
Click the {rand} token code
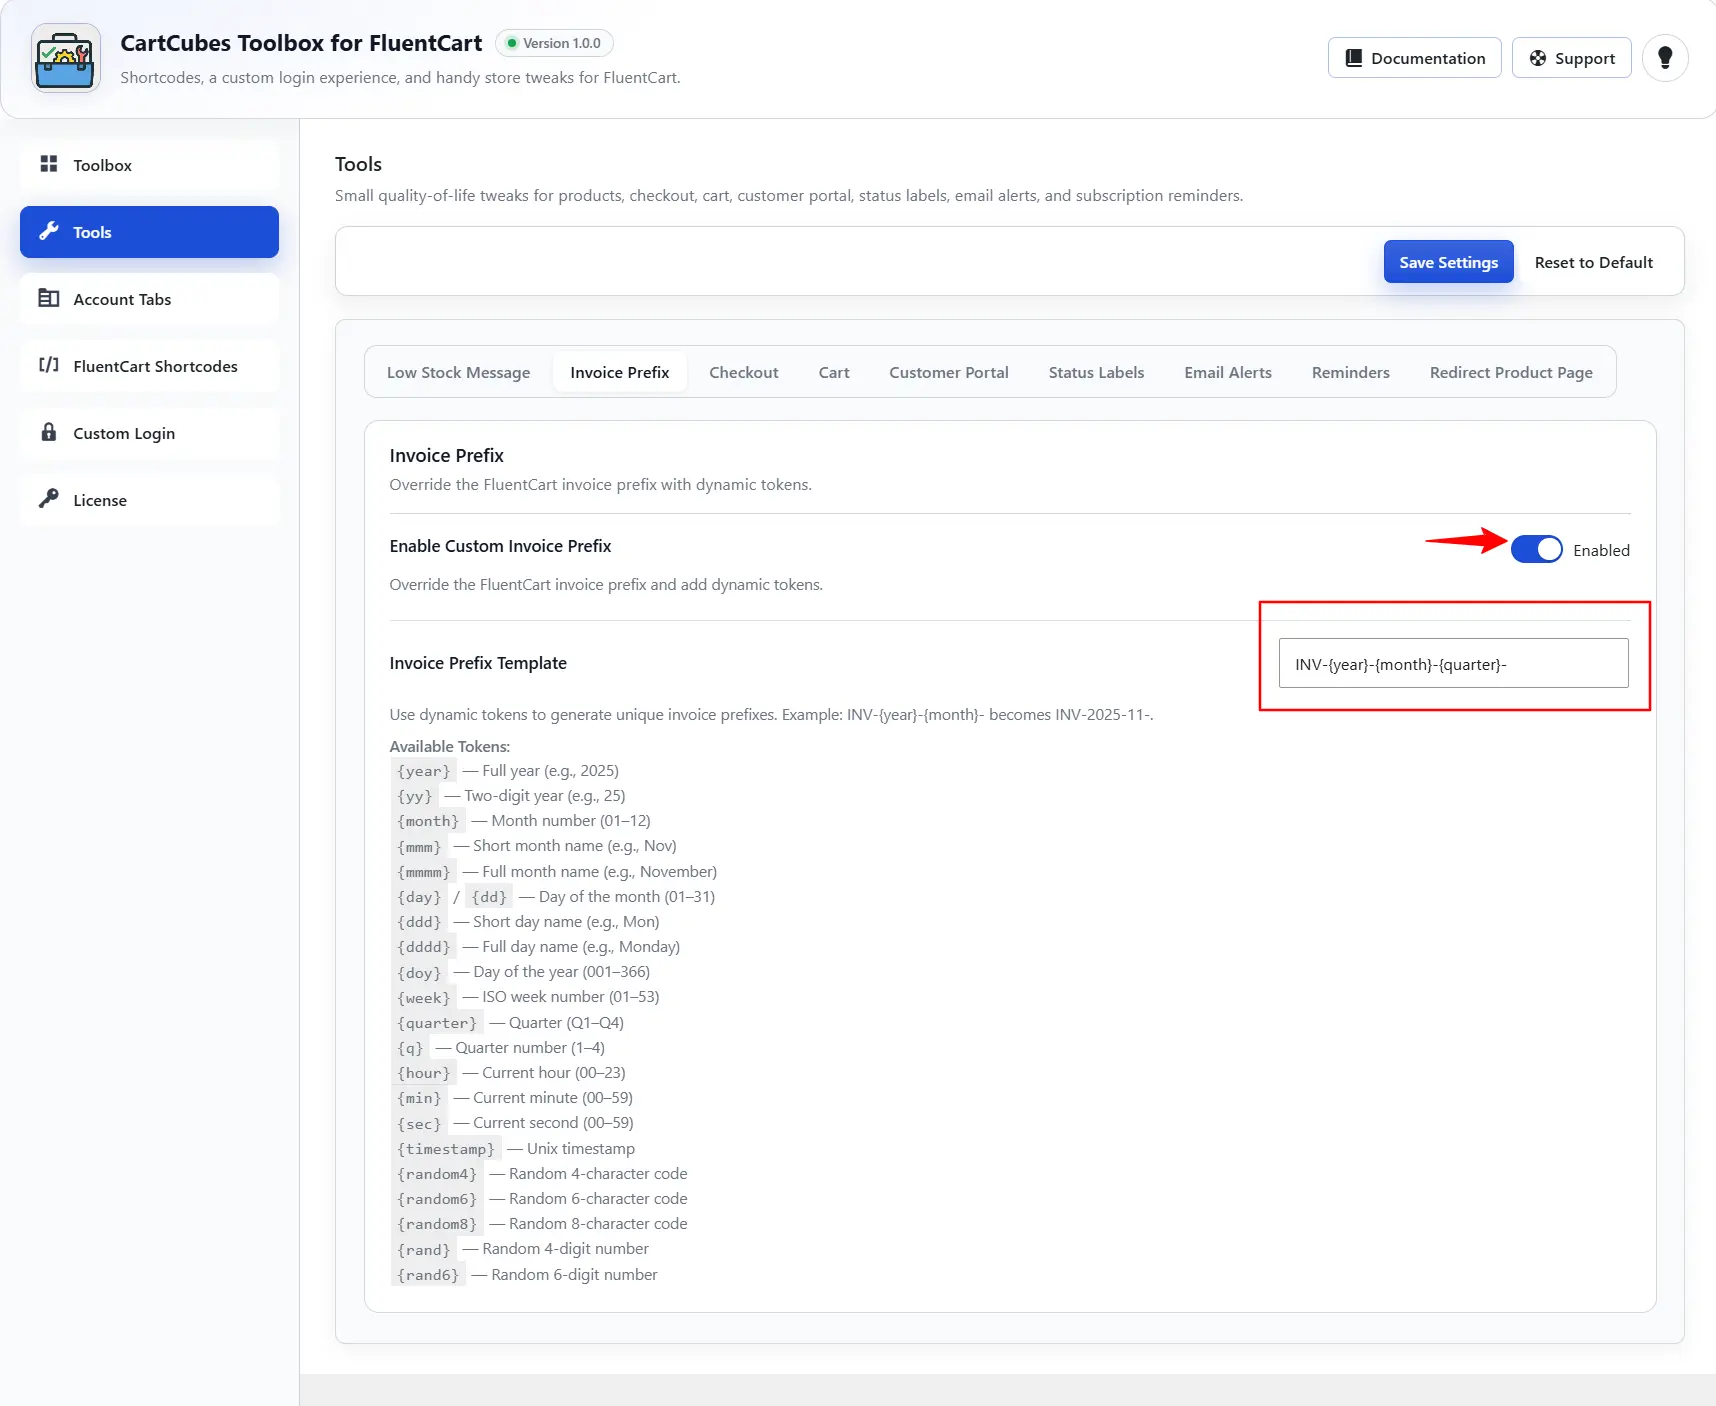tap(424, 1249)
